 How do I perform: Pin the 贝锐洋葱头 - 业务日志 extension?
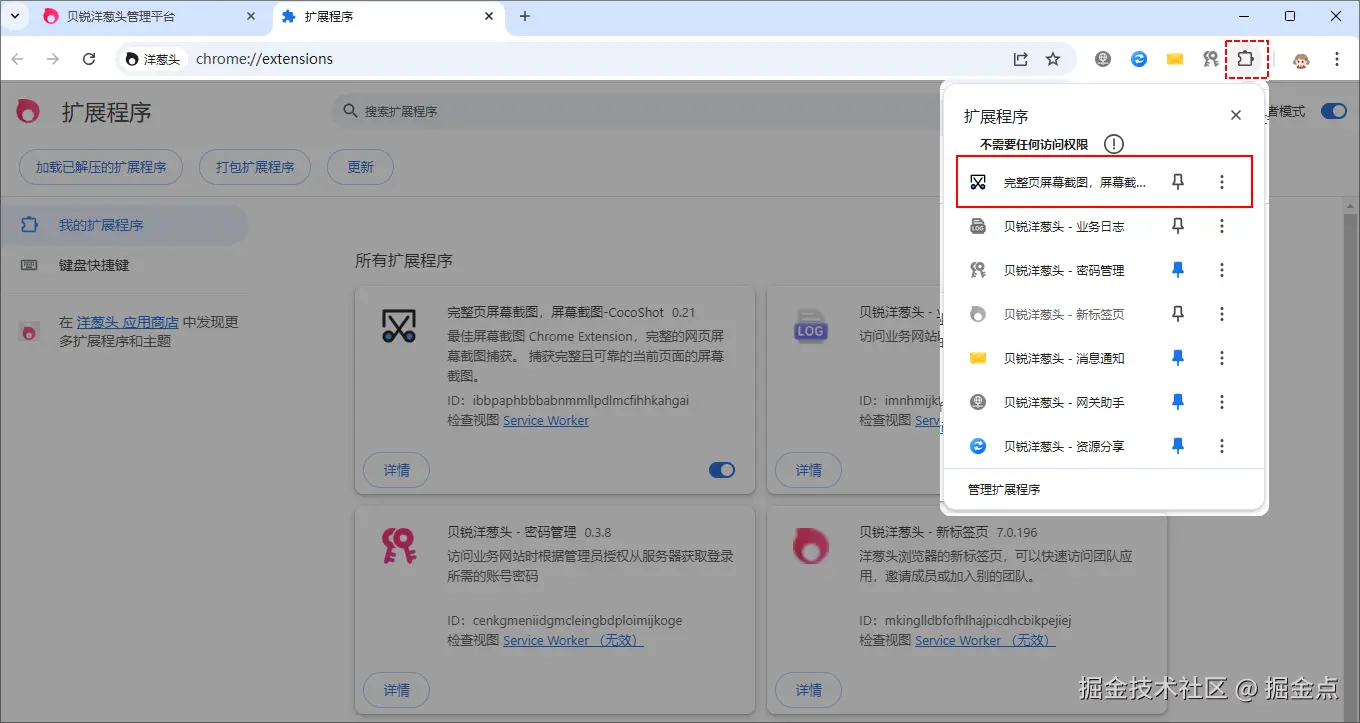click(1177, 225)
